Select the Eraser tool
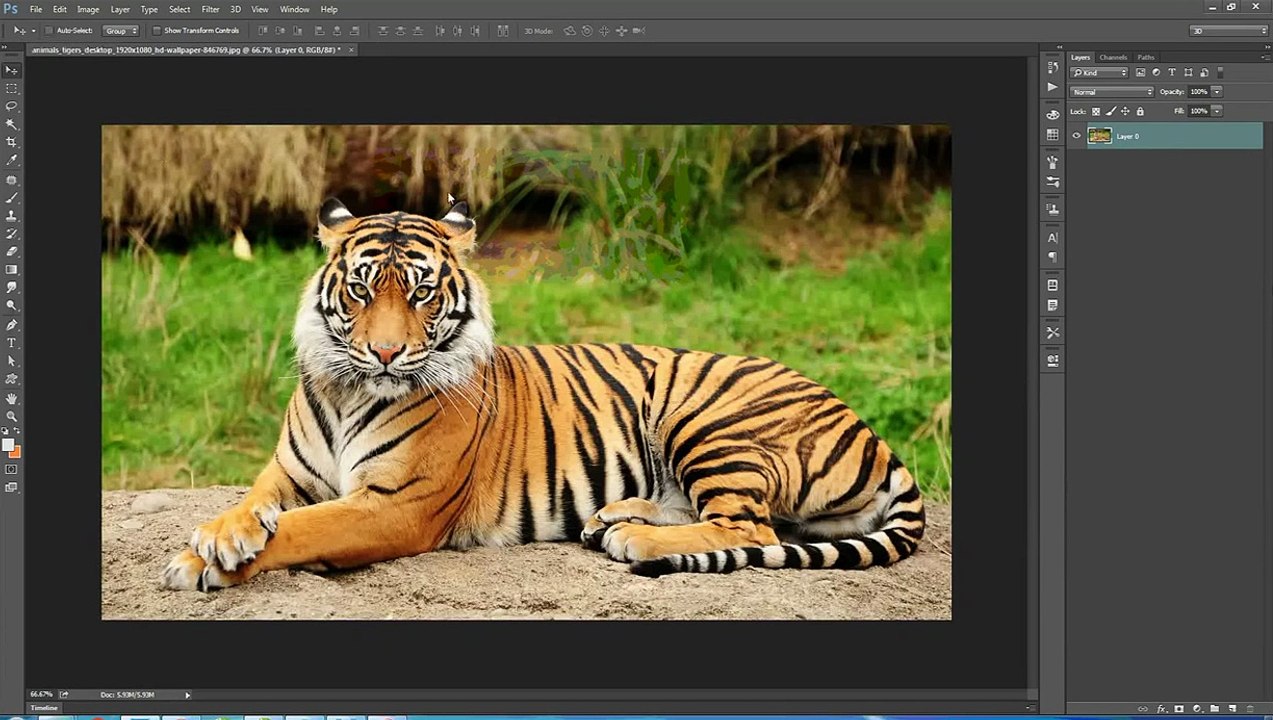 [x=11, y=252]
